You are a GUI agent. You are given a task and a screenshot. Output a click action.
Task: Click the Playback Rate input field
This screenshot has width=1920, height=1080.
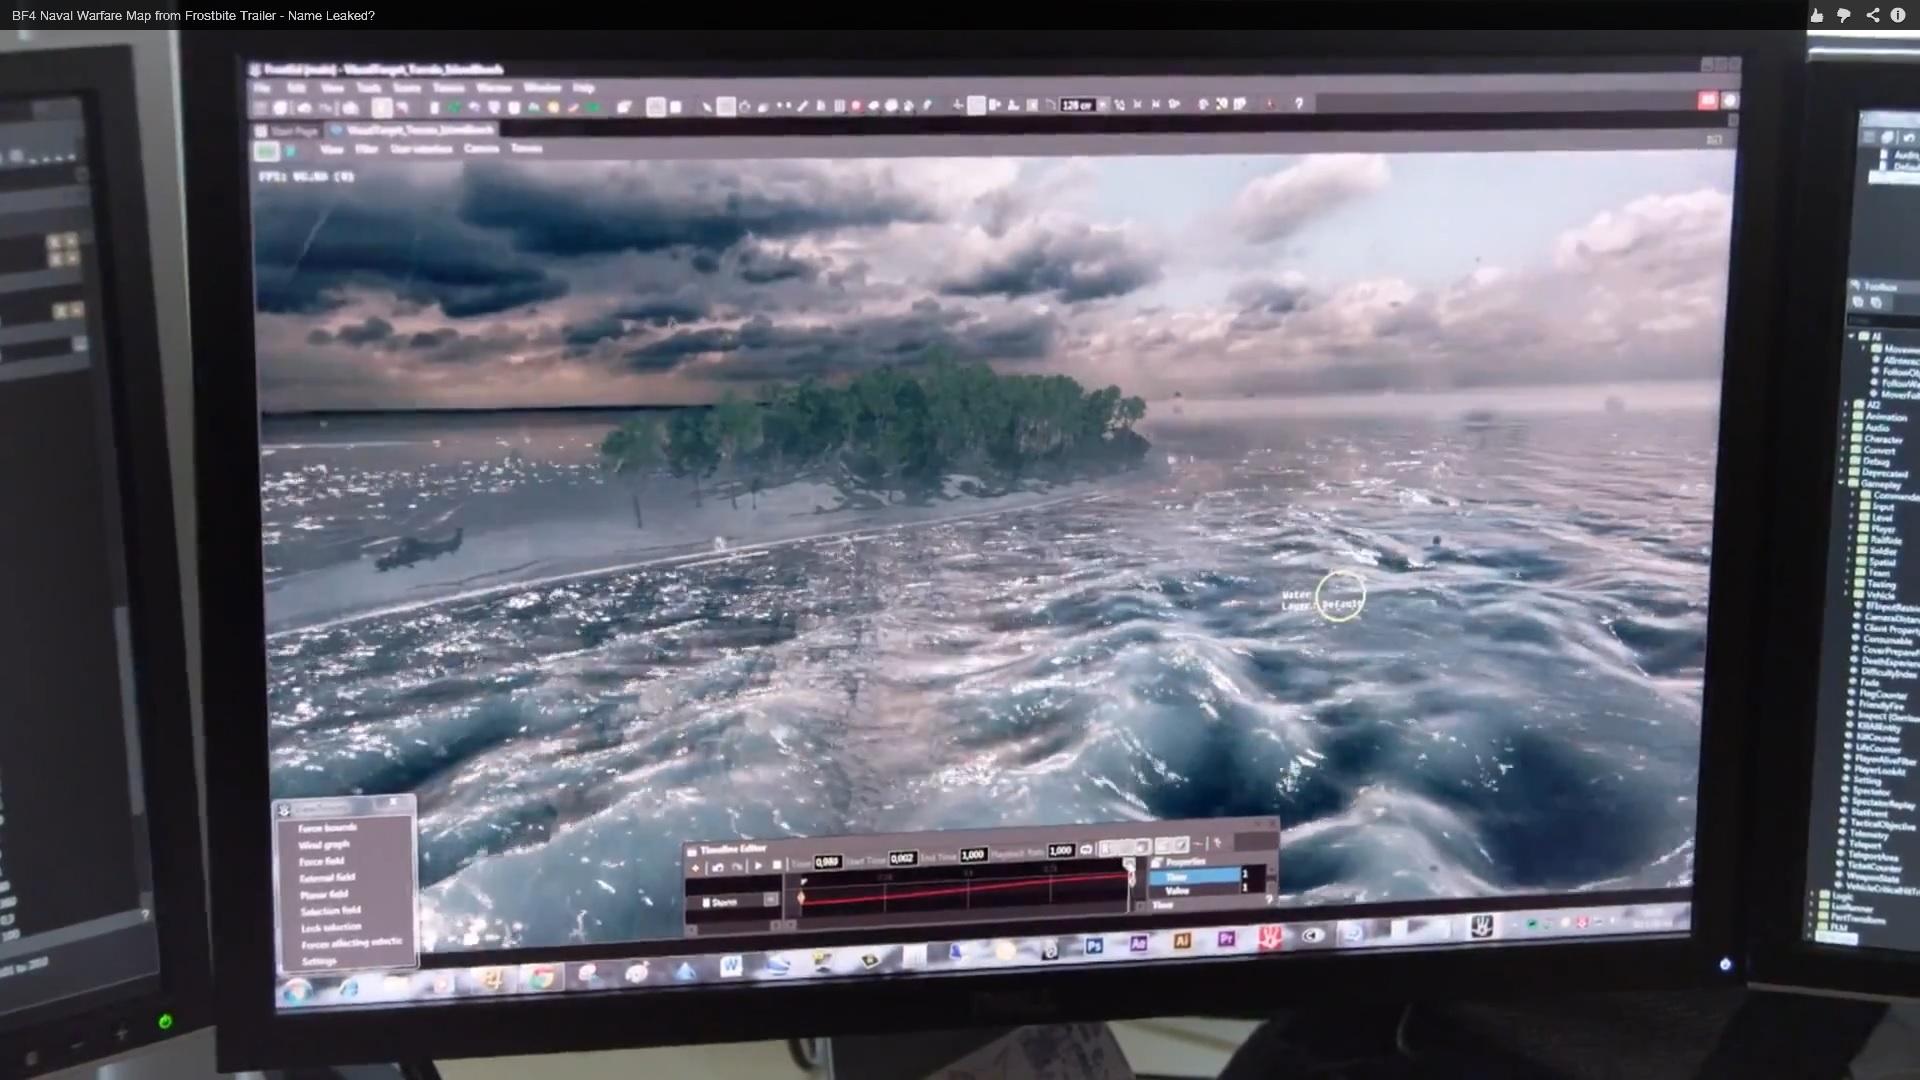pos(1060,851)
